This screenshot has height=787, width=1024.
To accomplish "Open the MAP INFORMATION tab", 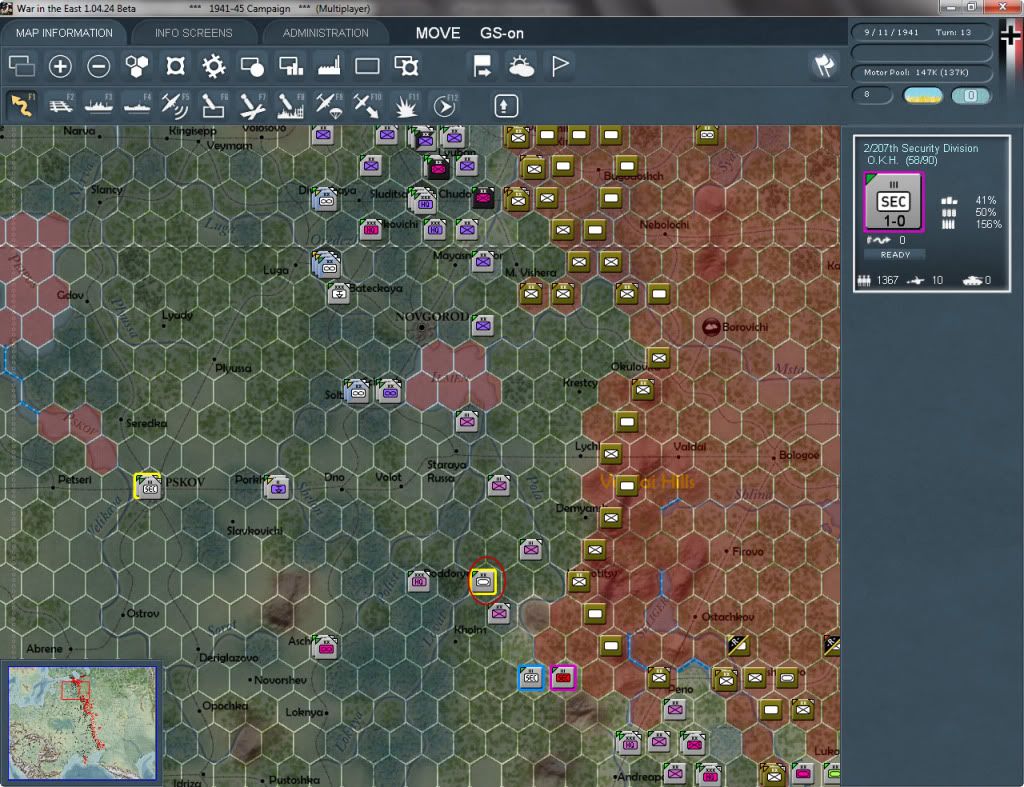I will pos(64,33).
